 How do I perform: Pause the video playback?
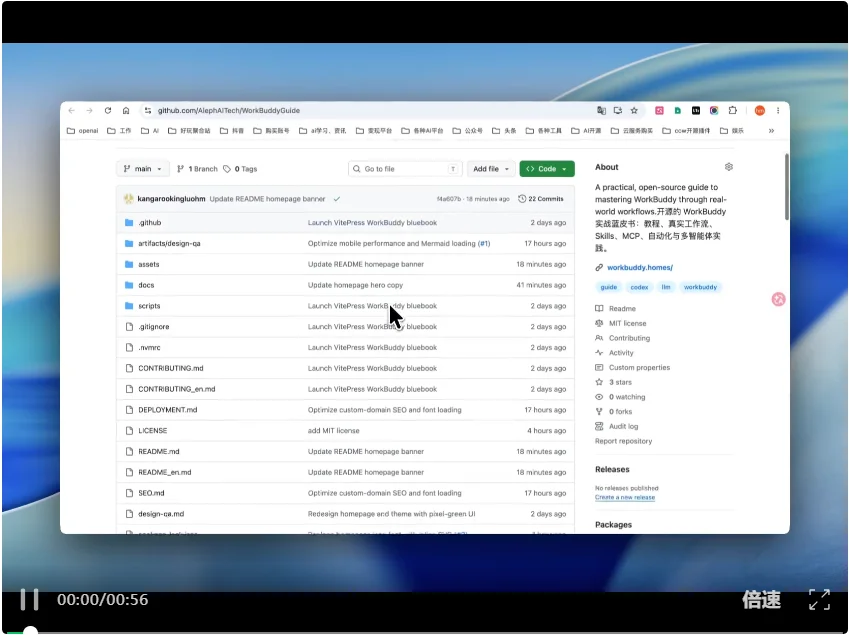[x=29, y=599]
